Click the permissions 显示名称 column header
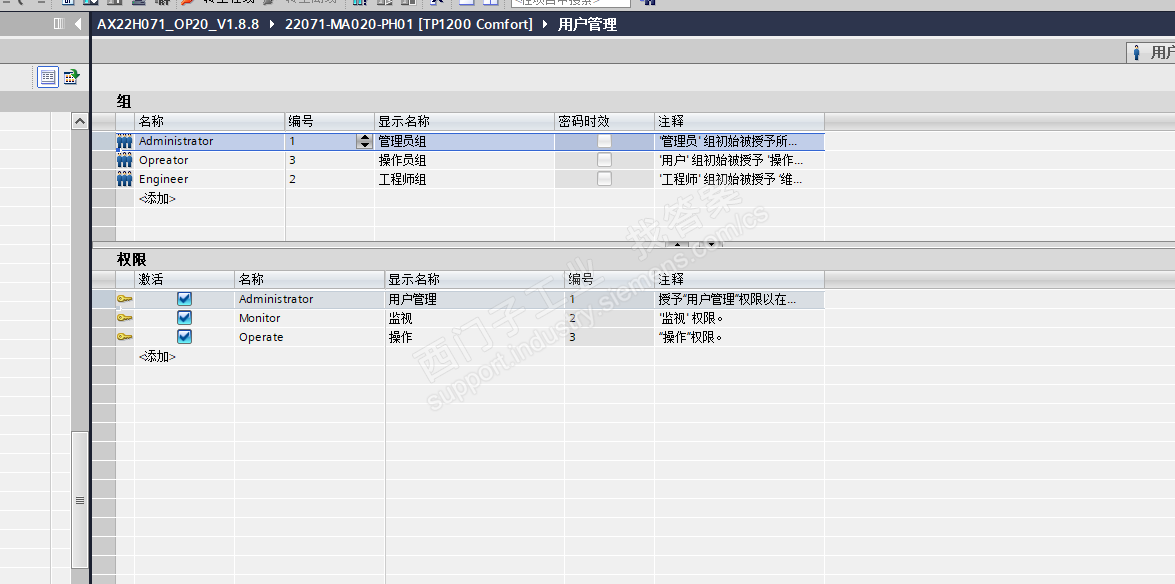The height and width of the screenshot is (584, 1175). click(475, 280)
